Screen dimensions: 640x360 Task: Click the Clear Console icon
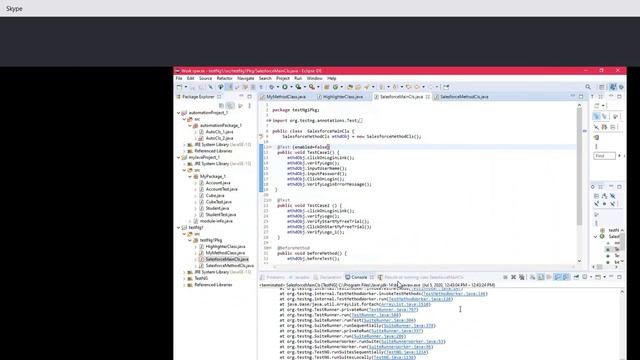533,277
